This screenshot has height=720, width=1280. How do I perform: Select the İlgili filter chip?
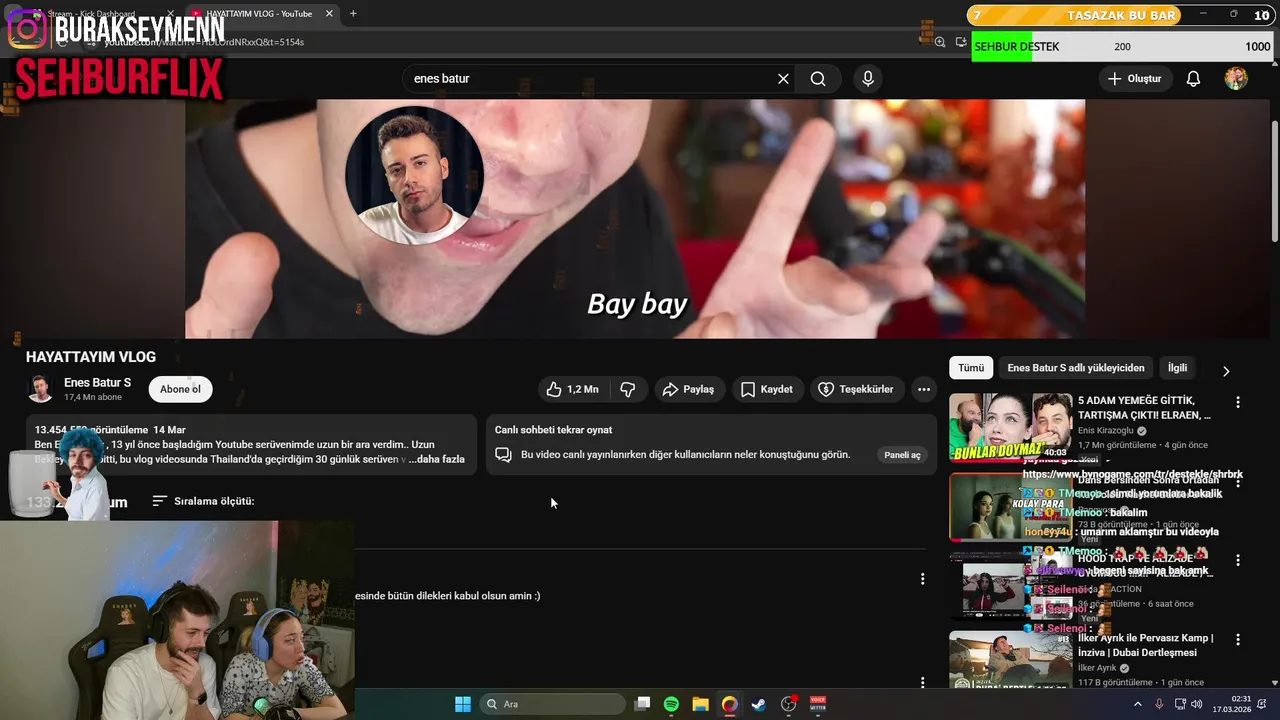coord(1178,368)
